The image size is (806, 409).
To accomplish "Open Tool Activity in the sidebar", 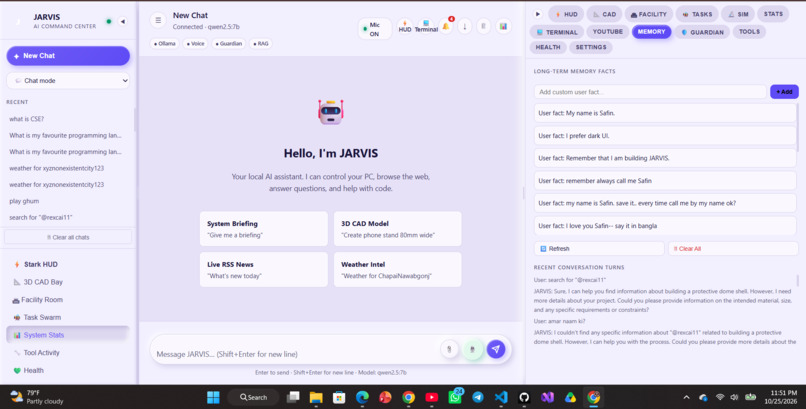I will [68, 352].
